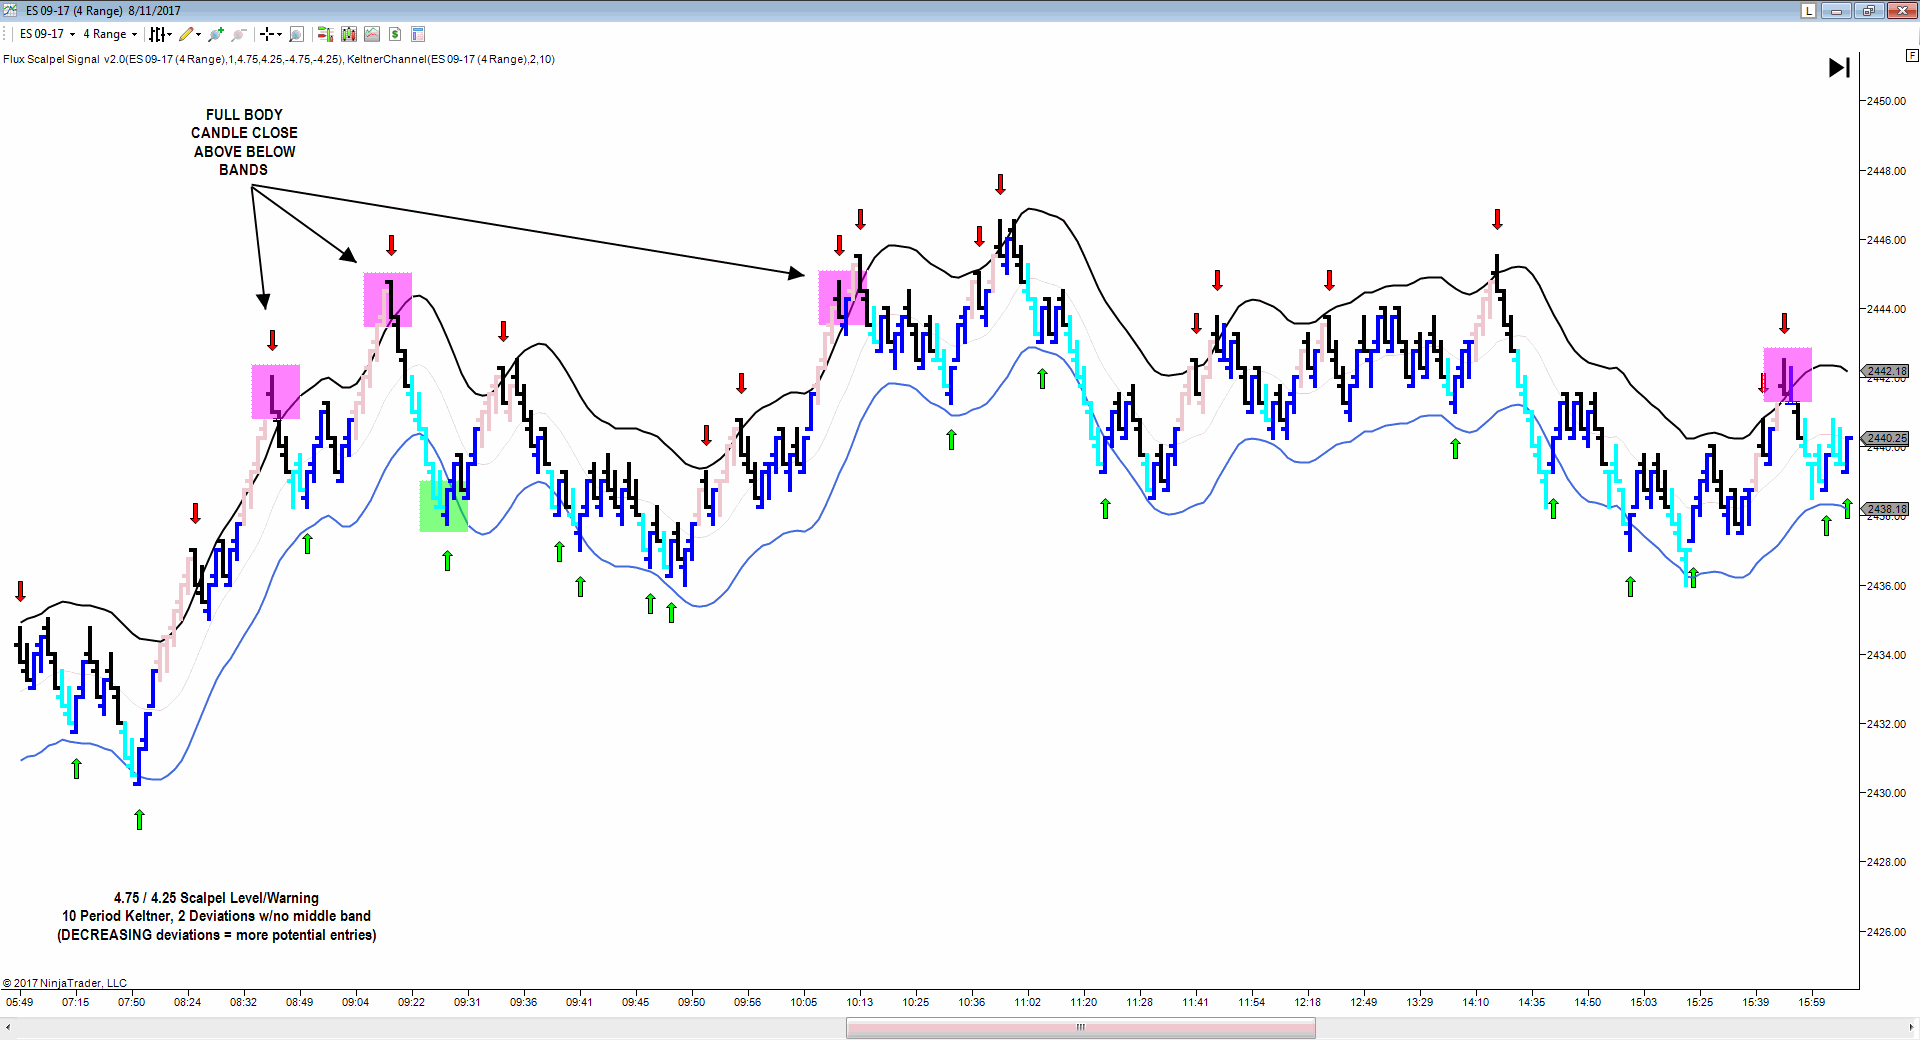Click the 2450.00 price axis label
The width and height of the screenshot is (1920, 1040).
coord(1886,101)
